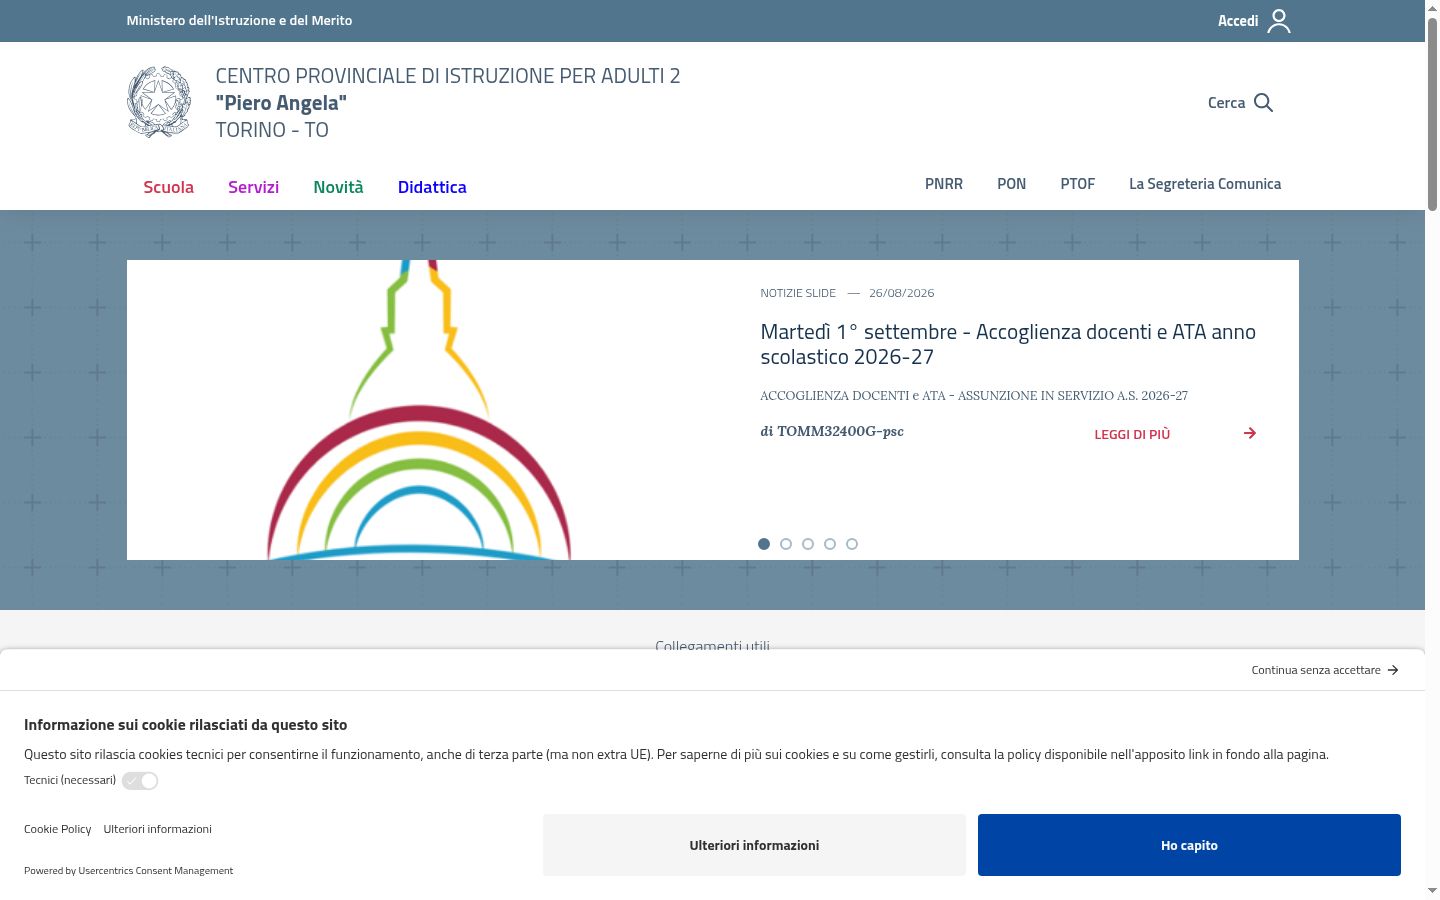The width and height of the screenshot is (1440, 900).
Task: Click the scrollbar up arrow
Action: tap(1432, 7)
